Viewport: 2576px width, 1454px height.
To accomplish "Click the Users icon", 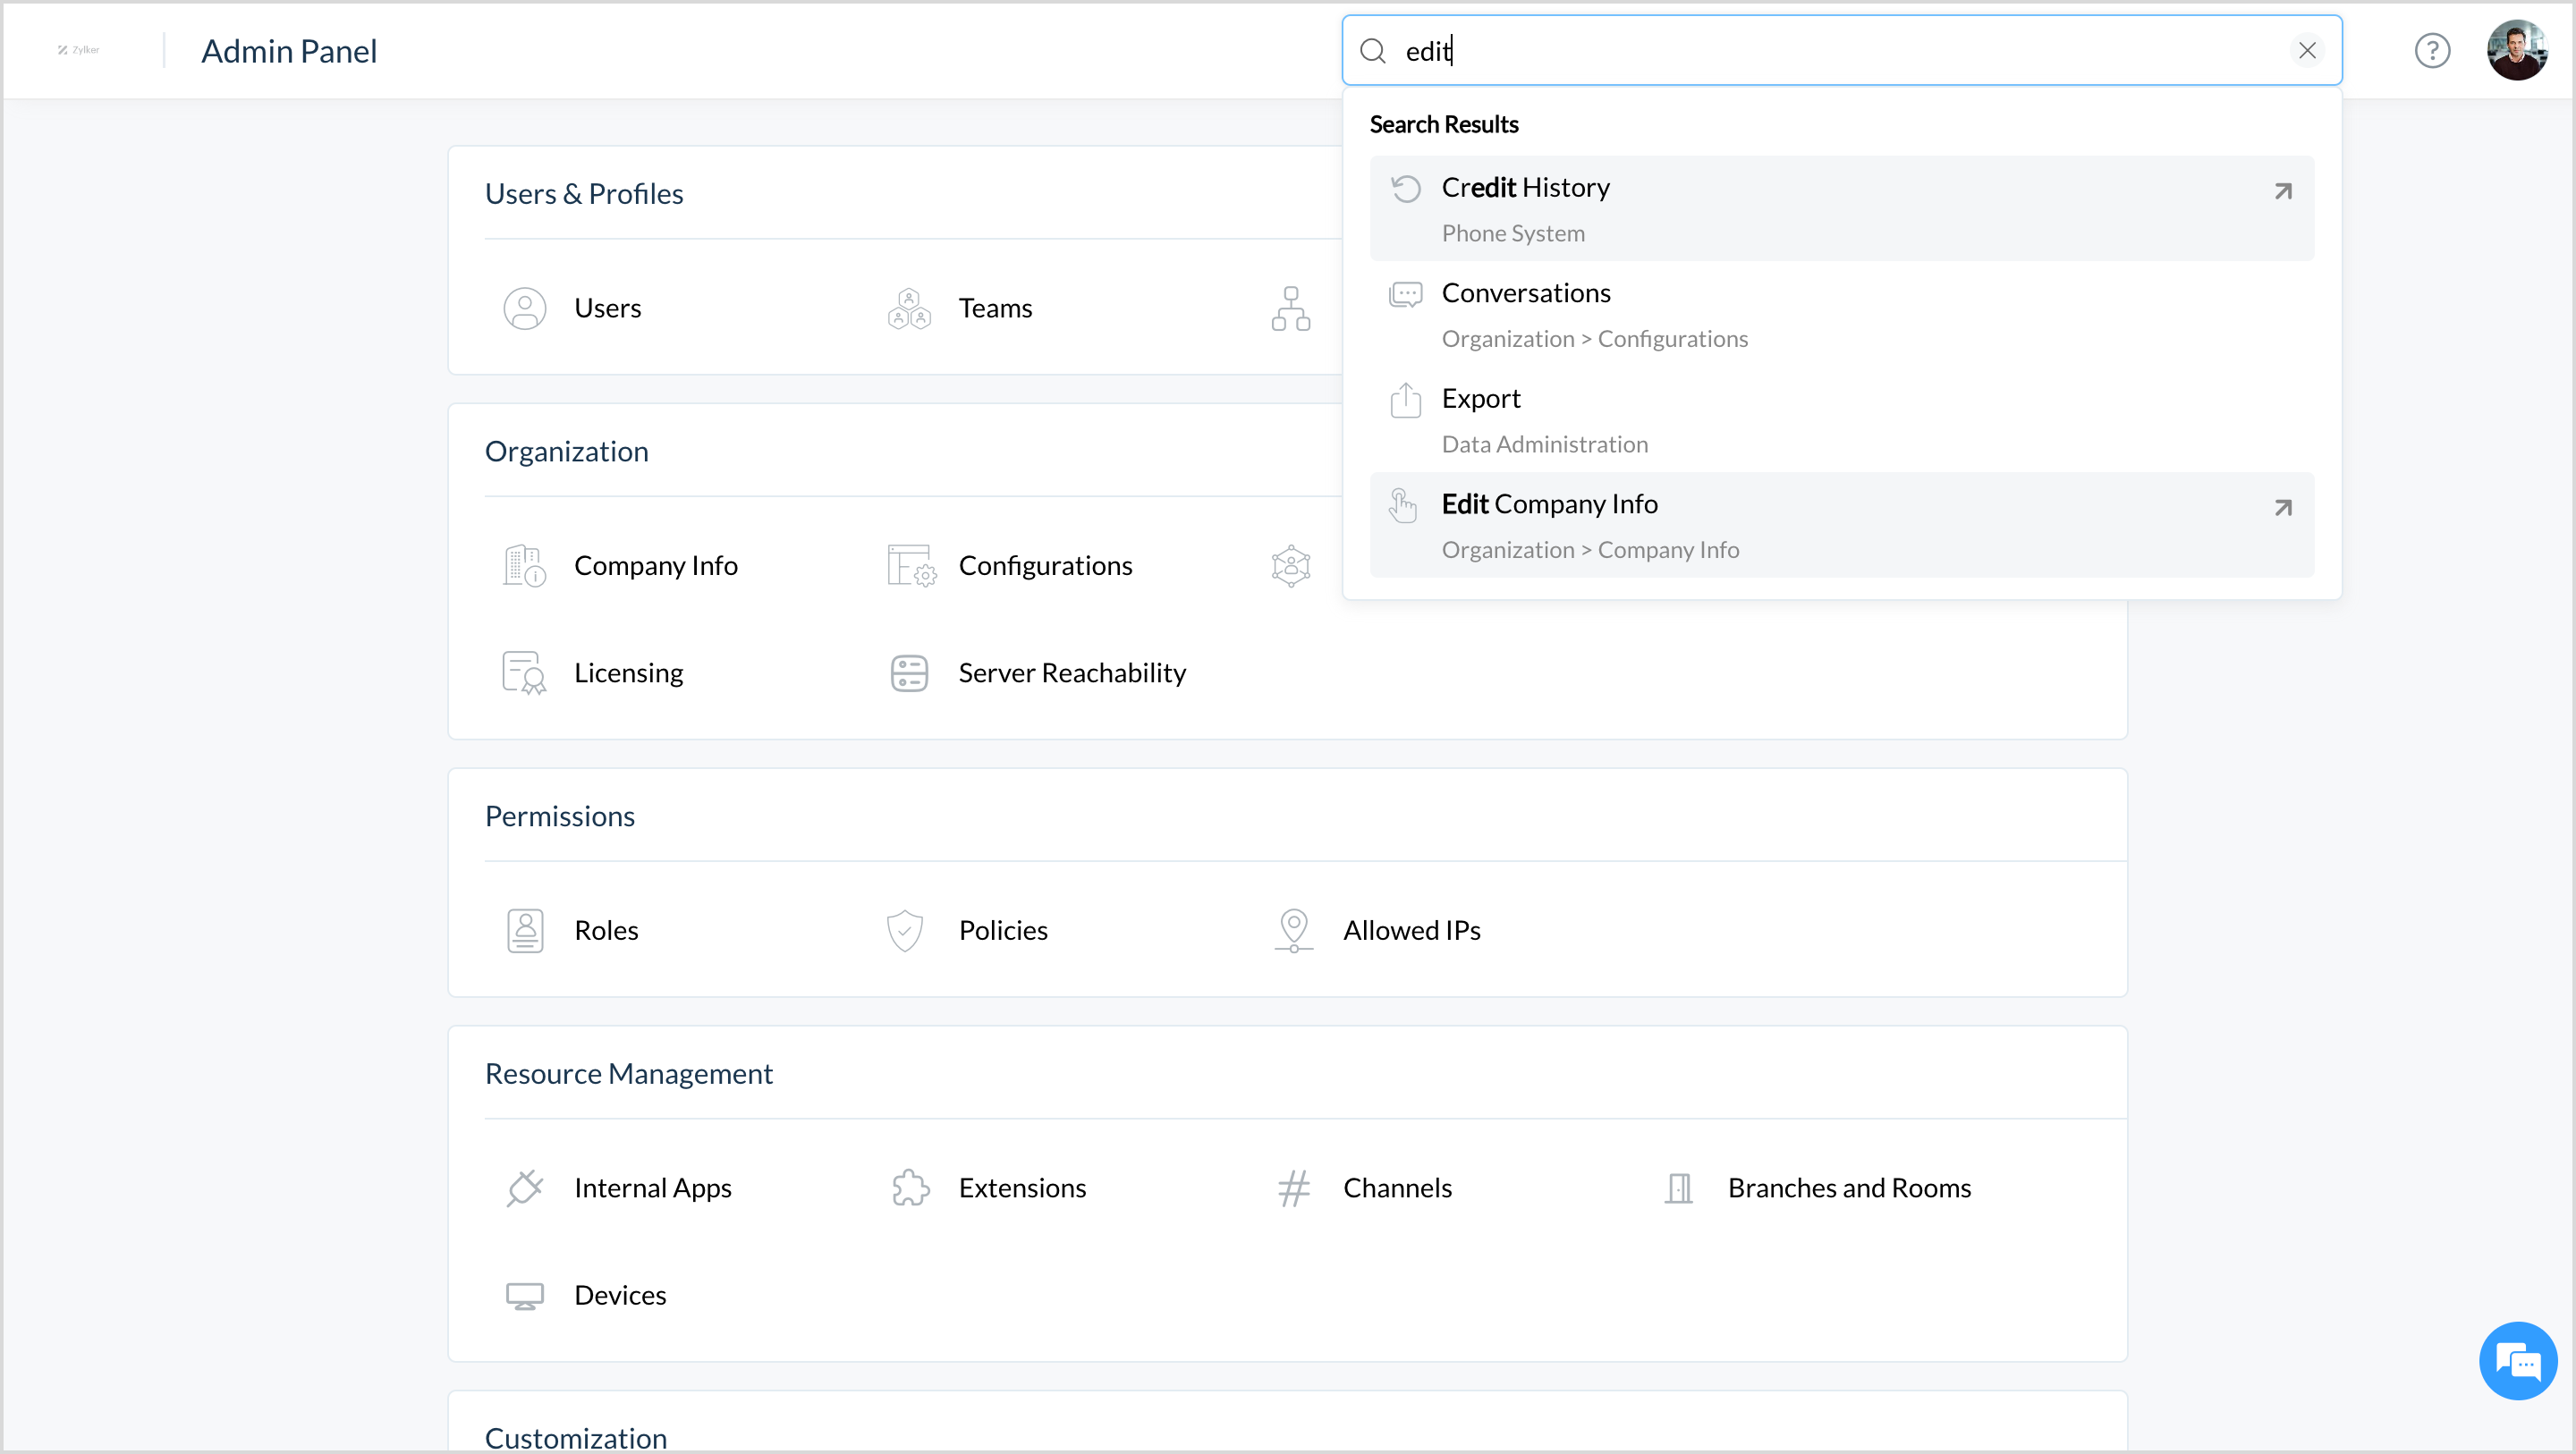I will 524,308.
